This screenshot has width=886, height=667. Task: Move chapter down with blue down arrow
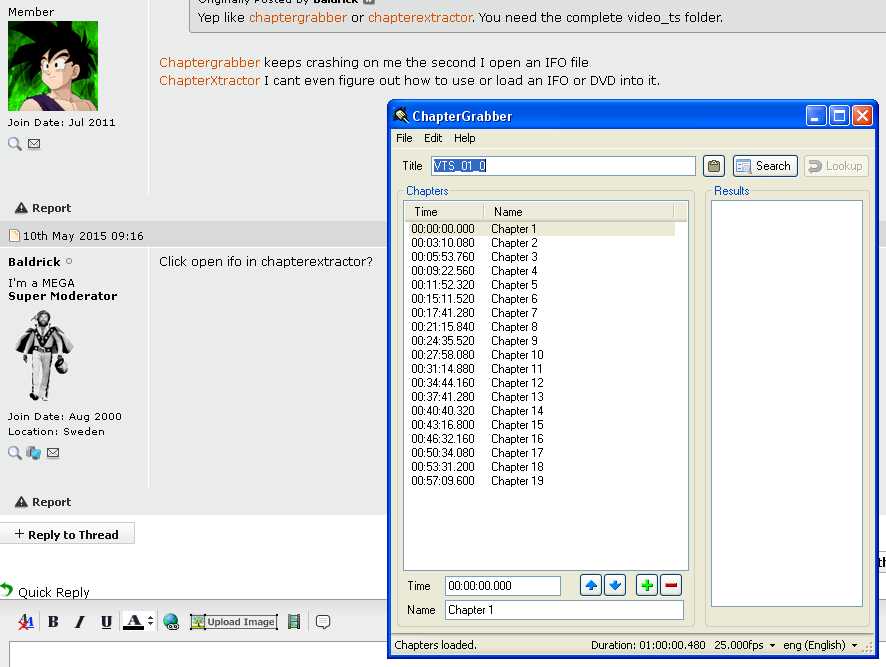coord(615,585)
